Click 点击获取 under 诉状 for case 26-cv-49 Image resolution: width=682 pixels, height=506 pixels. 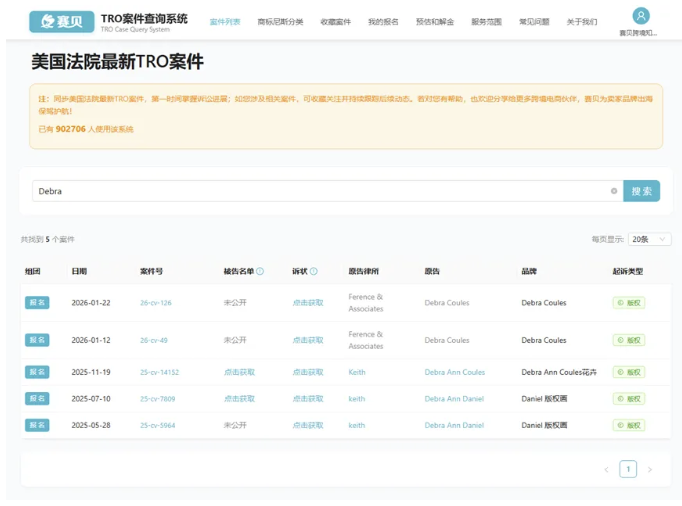[x=307, y=340]
